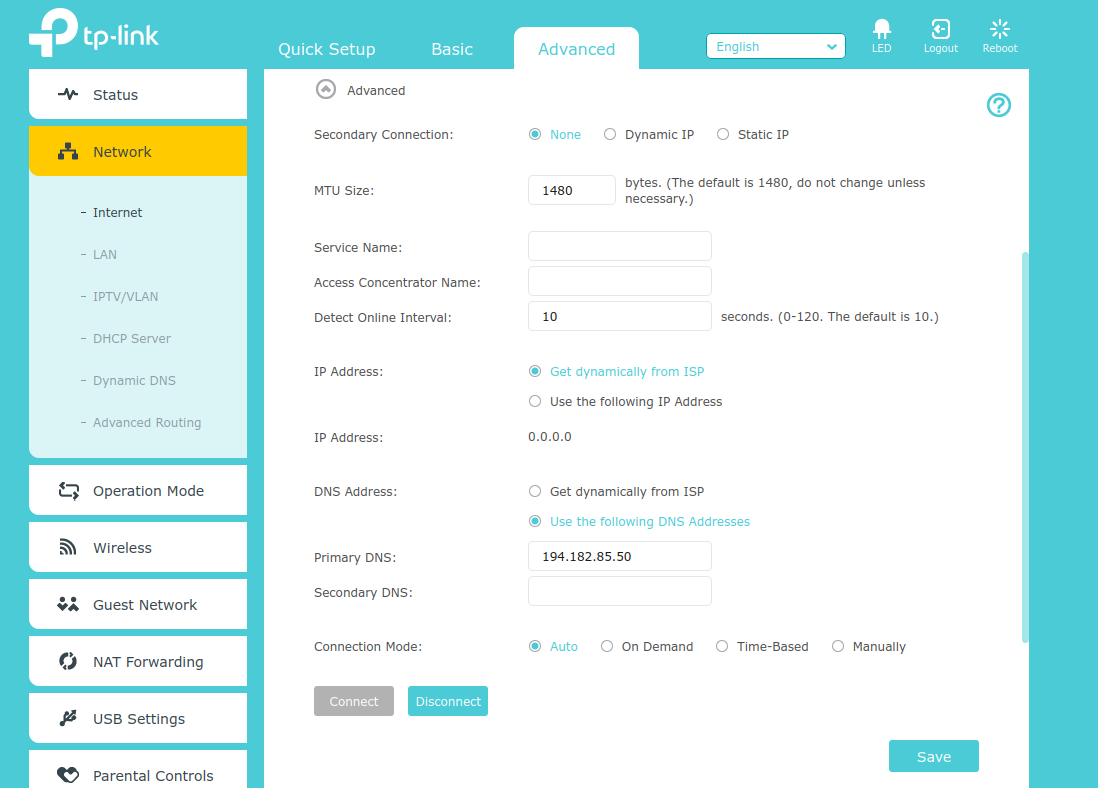Click the Save button
Viewport: 1098px width, 788px height.
[x=933, y=757]
